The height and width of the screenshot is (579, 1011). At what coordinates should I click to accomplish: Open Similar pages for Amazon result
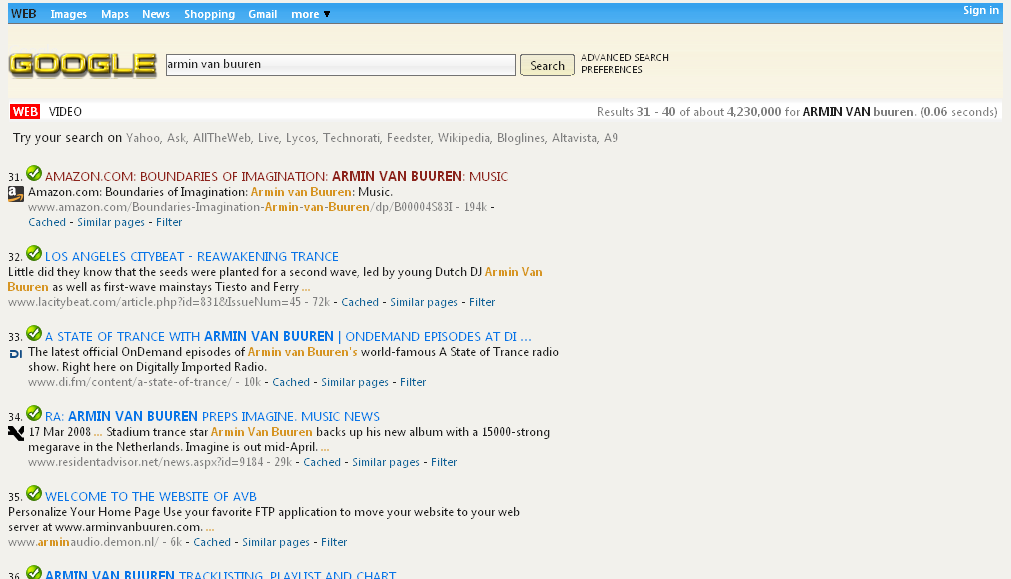(111, 222)
